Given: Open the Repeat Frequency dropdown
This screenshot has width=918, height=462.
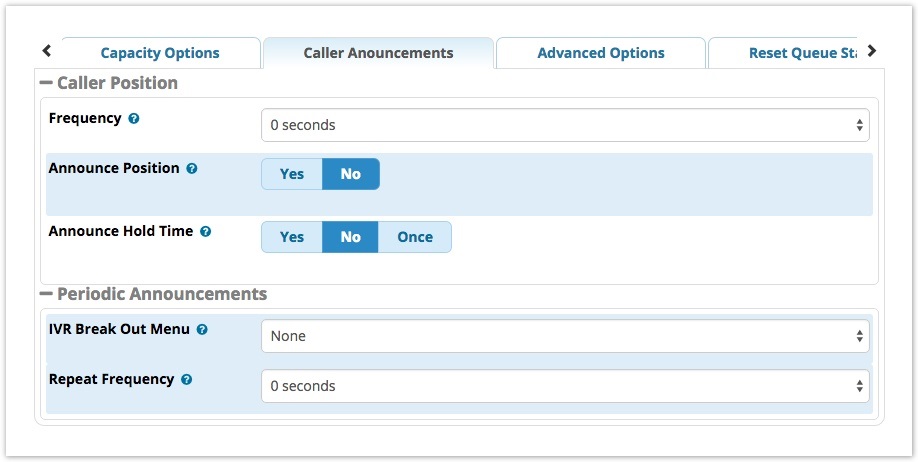Looking at the screenshot, I should pos(565,386).
